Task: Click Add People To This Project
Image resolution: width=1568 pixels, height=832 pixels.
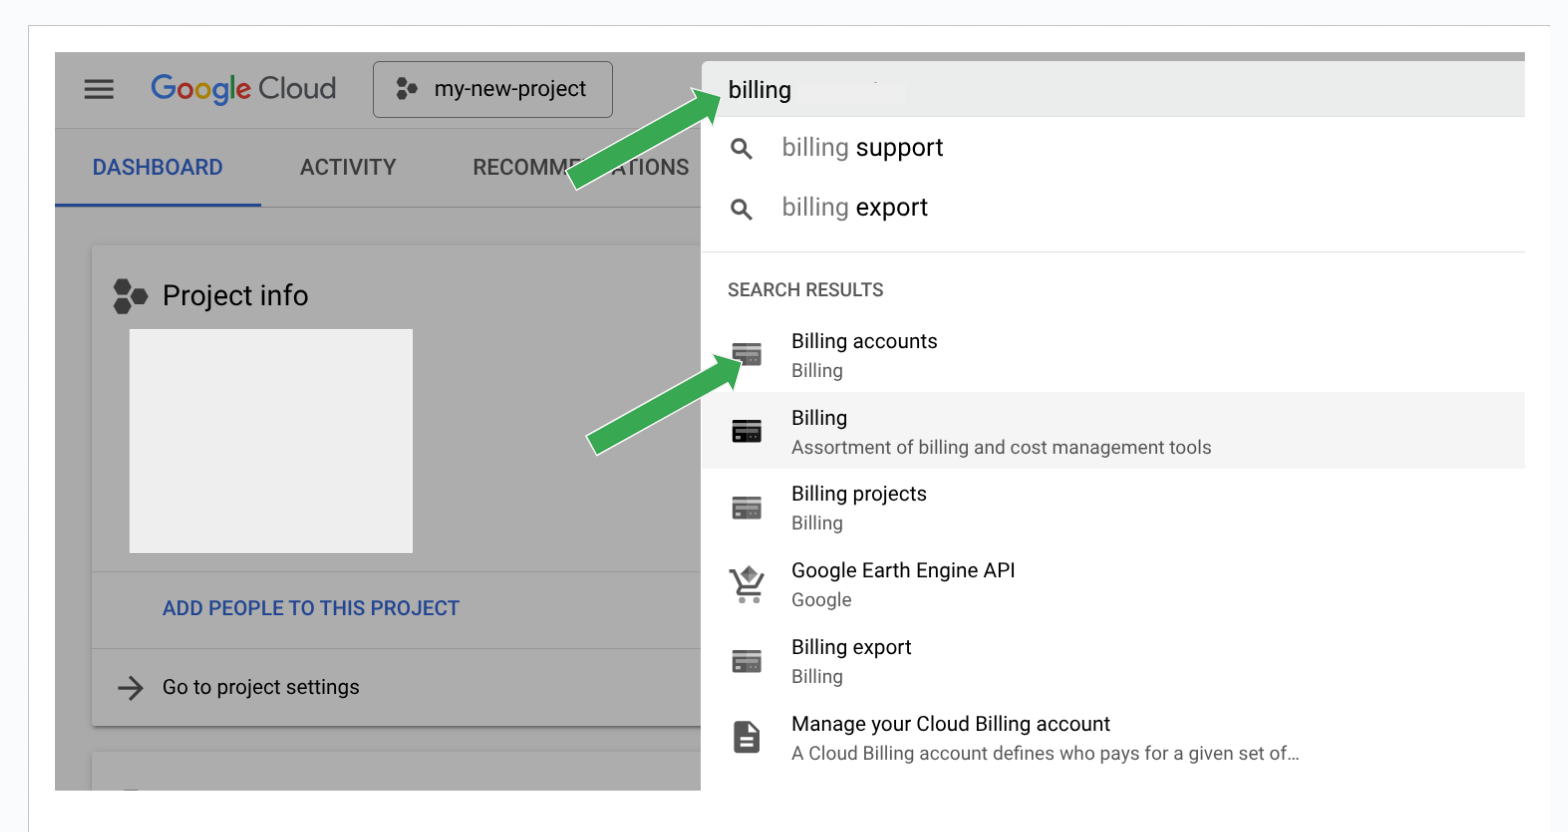Action: (x=311, y=608)
